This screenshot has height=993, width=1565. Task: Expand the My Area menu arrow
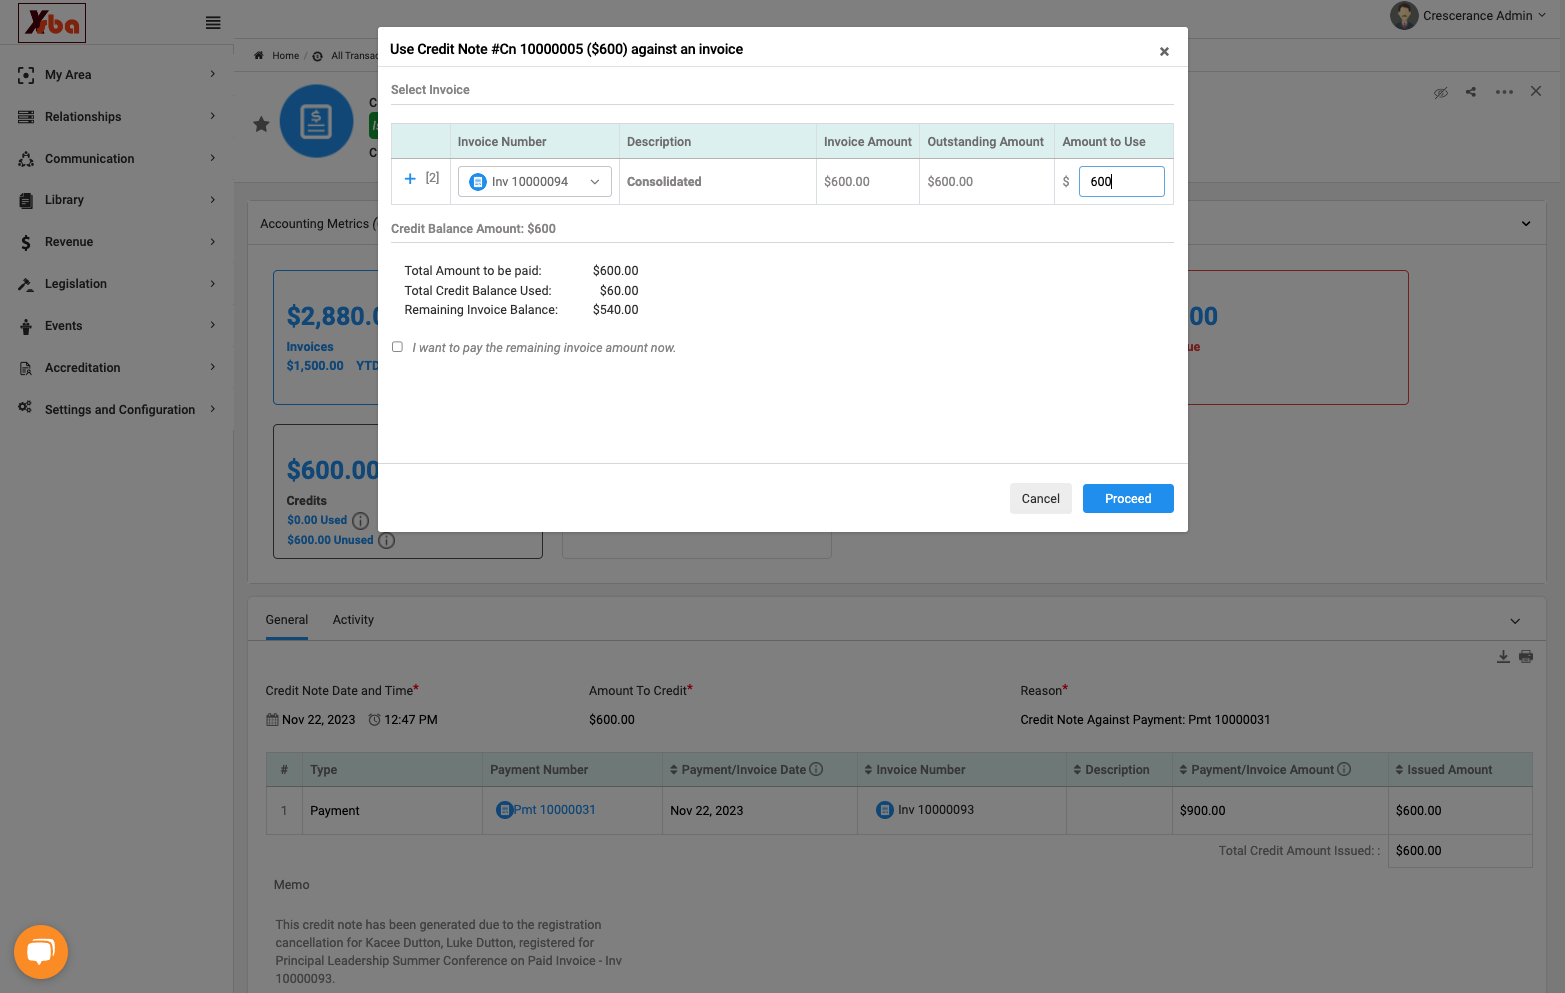pyautogui.click(x=213, y=74)
